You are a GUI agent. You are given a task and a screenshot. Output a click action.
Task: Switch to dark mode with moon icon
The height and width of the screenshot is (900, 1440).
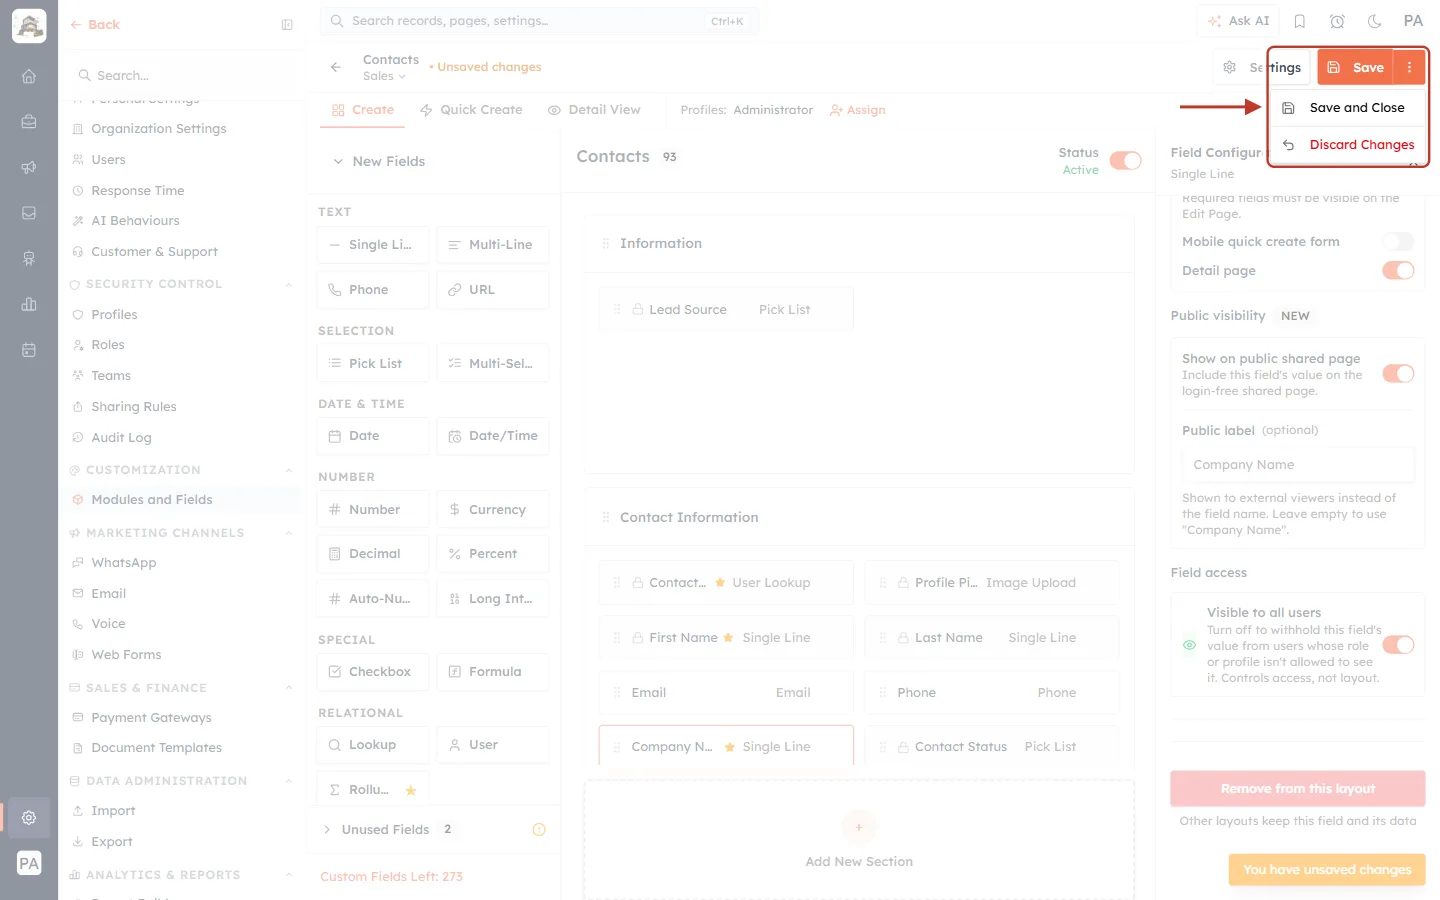tap(1374, 21)
